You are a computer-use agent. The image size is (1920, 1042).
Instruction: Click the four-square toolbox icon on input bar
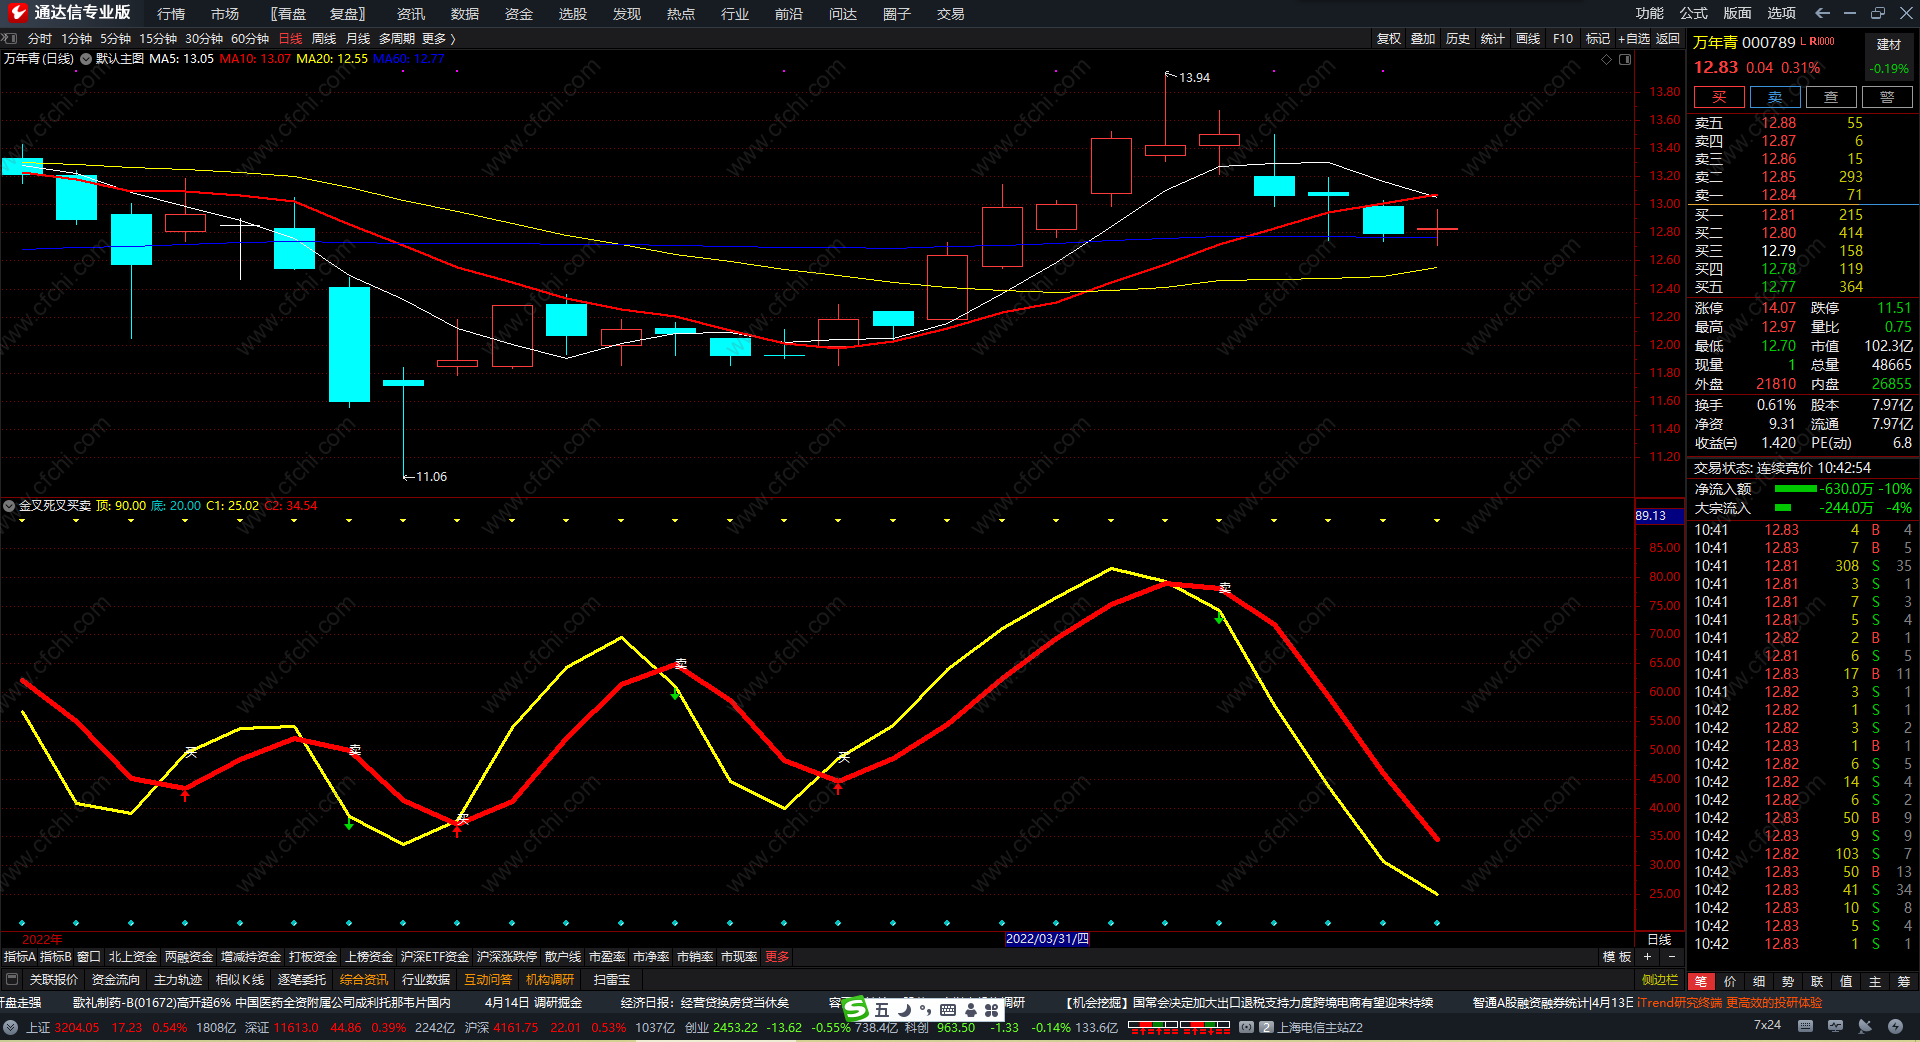point(992,1010)
